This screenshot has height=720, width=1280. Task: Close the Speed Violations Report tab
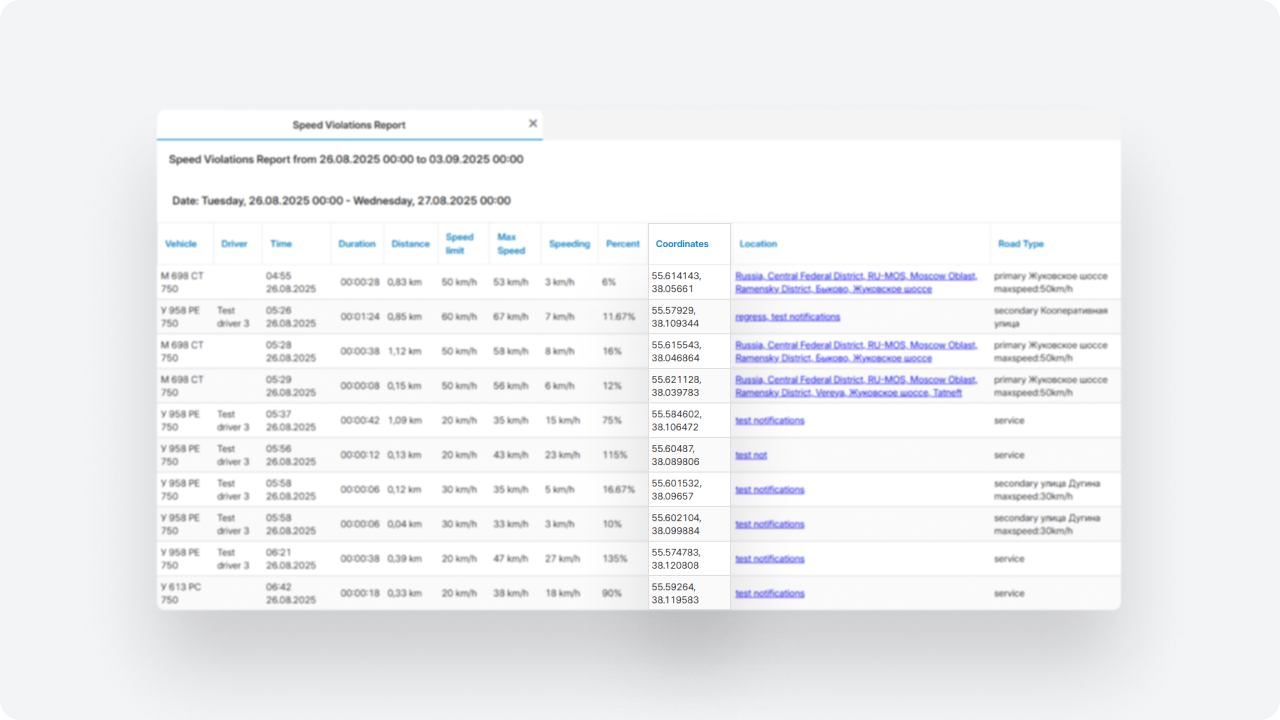pos(533,124)
